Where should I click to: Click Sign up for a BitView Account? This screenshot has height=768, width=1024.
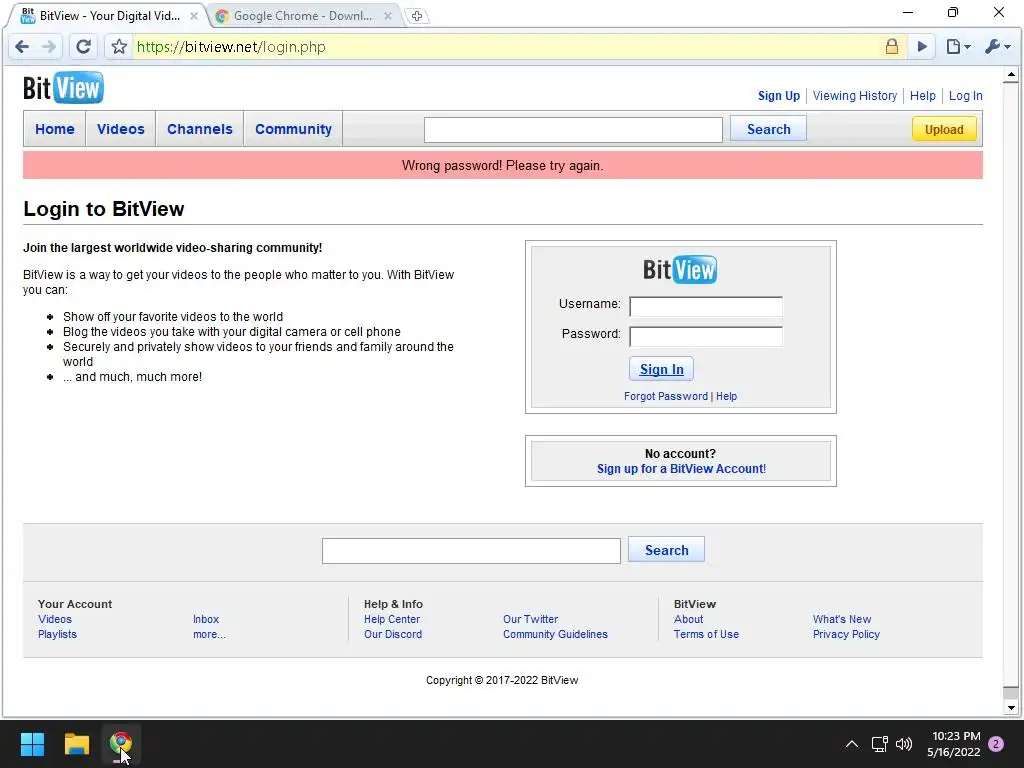click(681, 468)
